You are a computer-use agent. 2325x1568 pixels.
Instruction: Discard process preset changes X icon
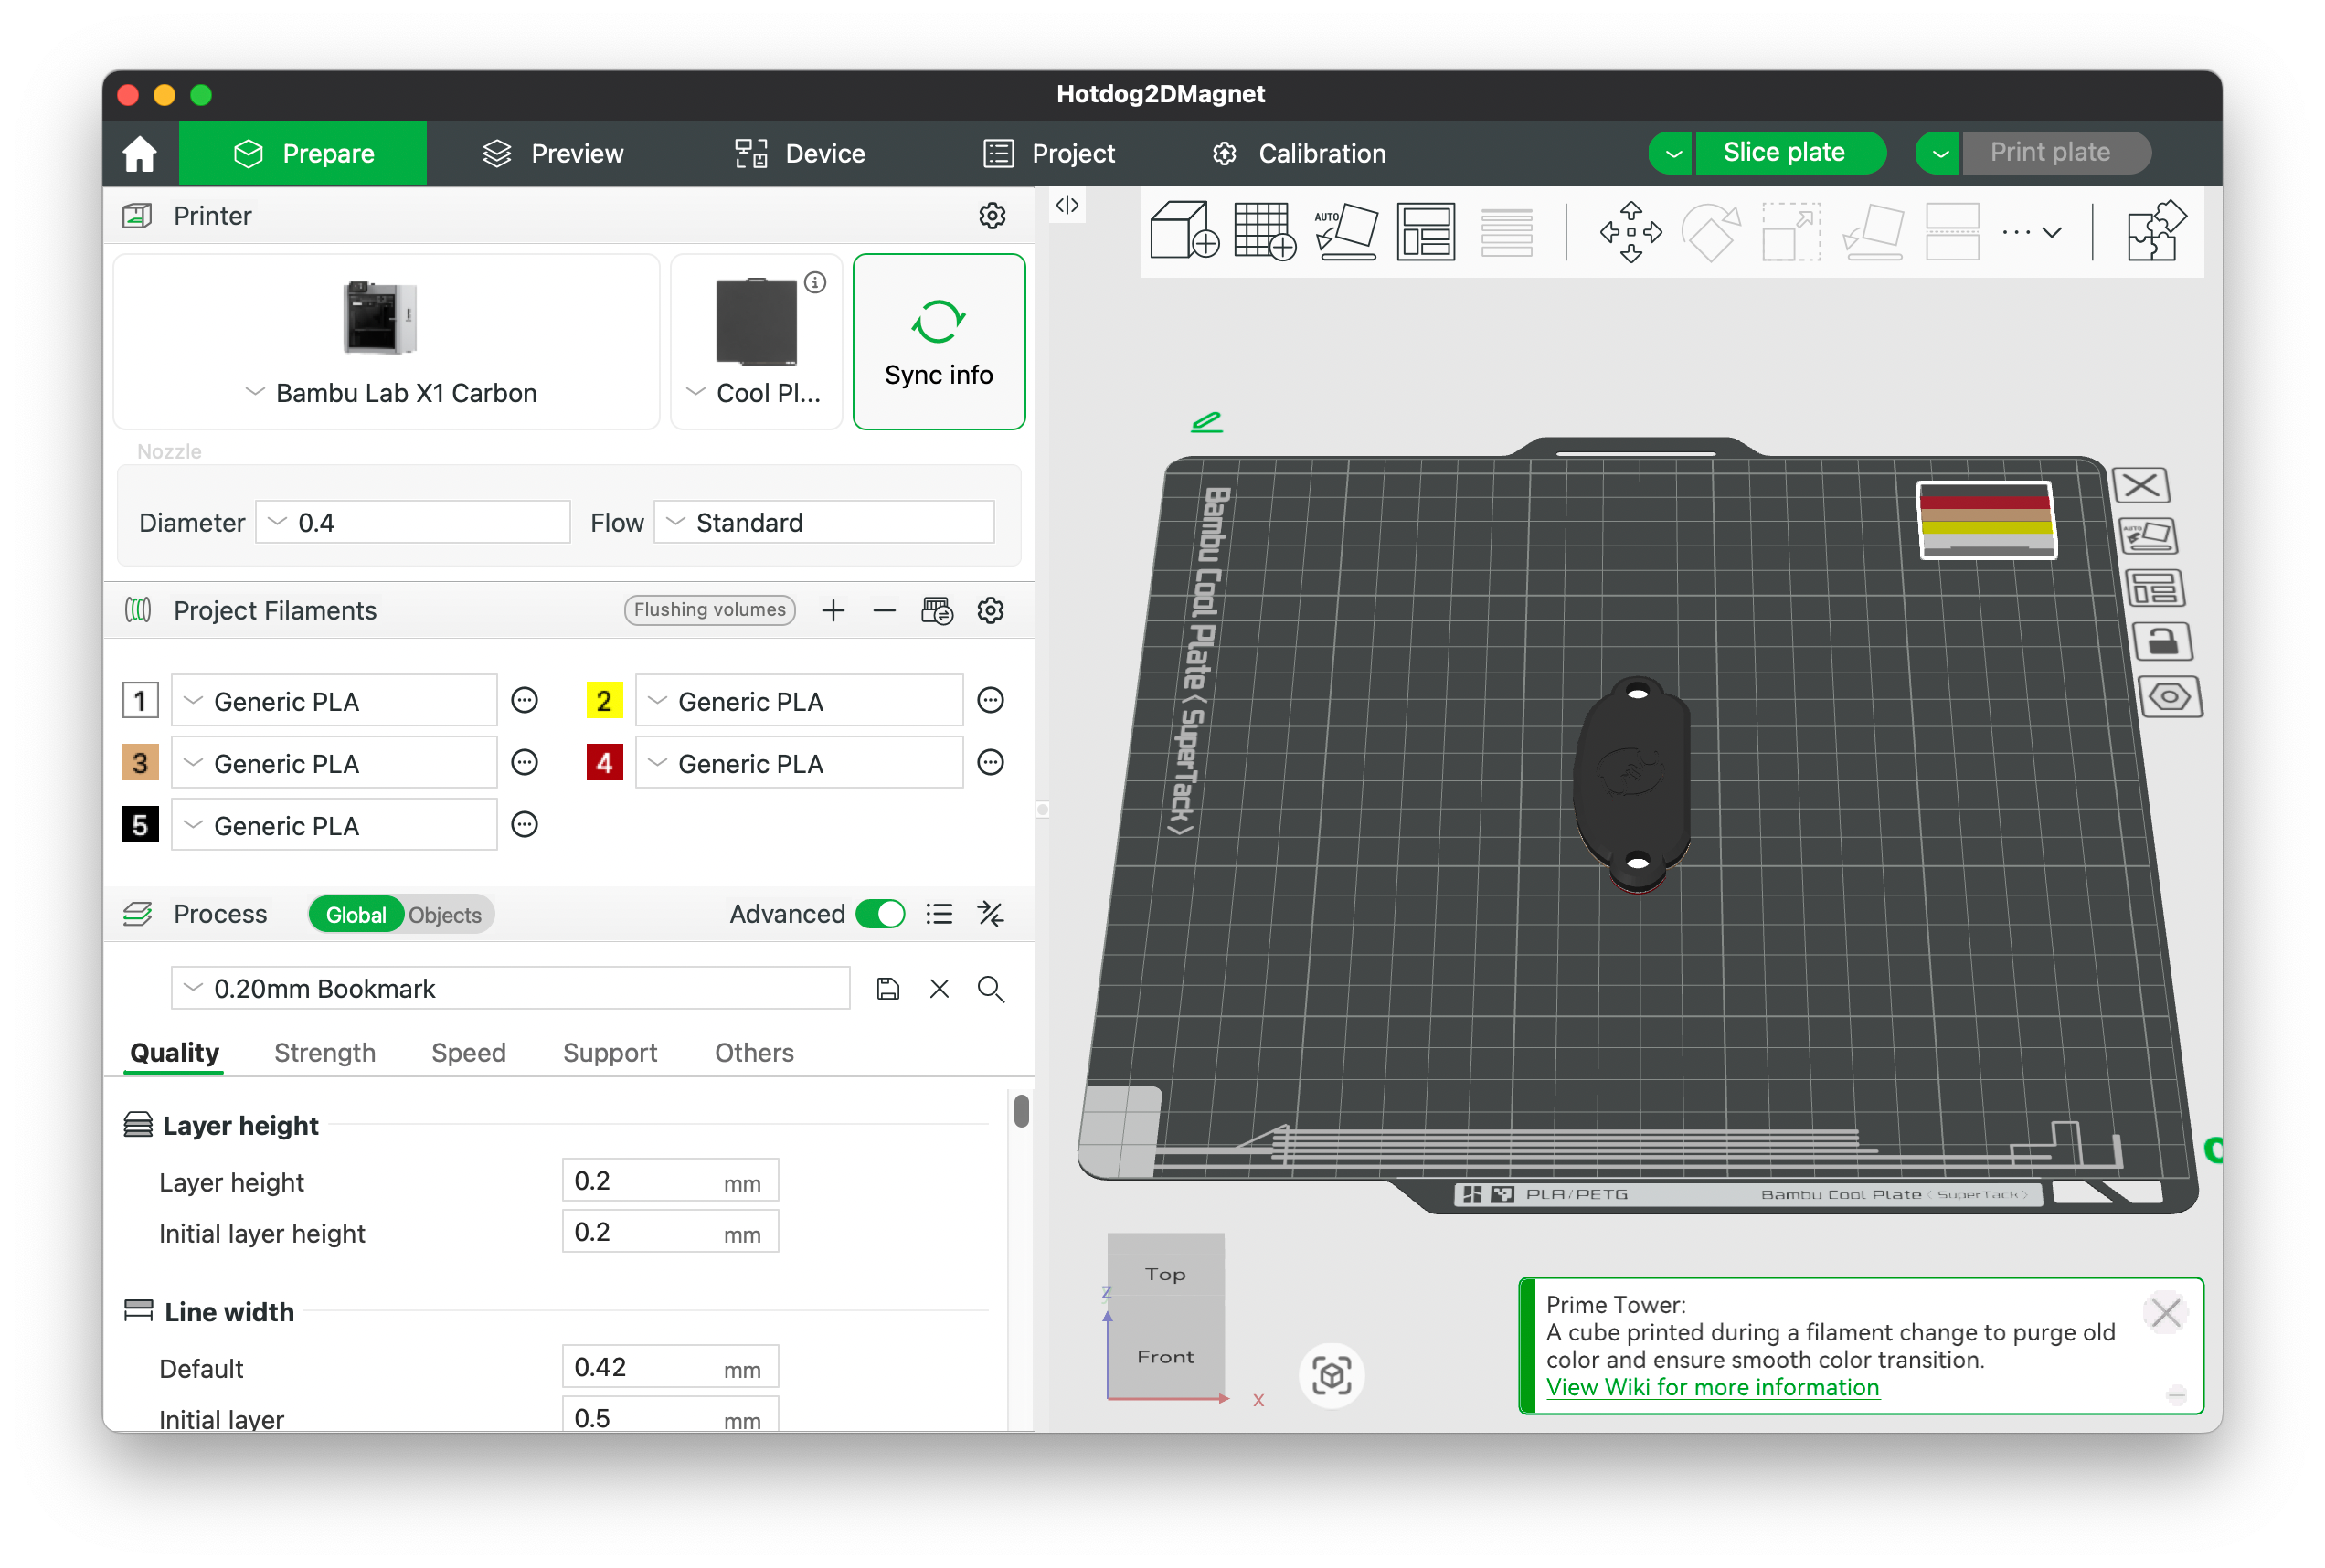point(939,989)
